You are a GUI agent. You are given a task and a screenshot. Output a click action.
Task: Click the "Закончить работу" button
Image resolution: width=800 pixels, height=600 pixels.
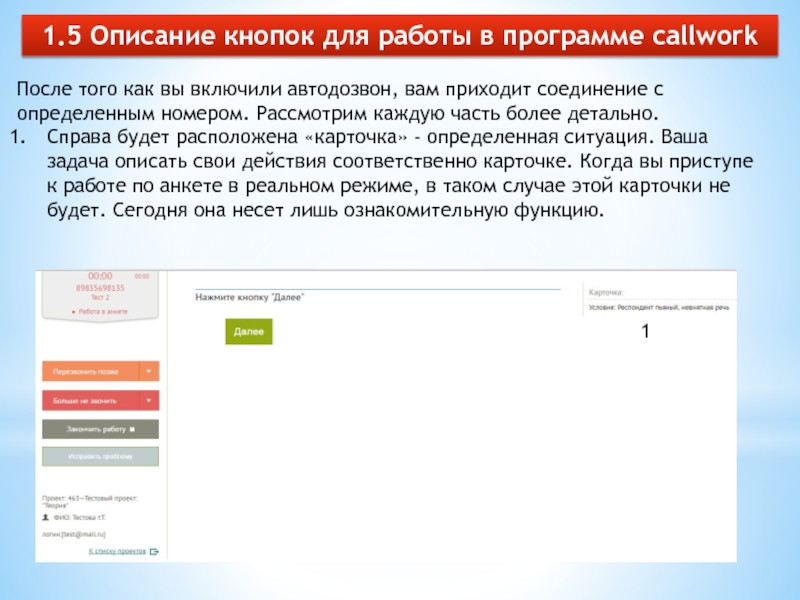pyautogui.click(x=101, y=429)
